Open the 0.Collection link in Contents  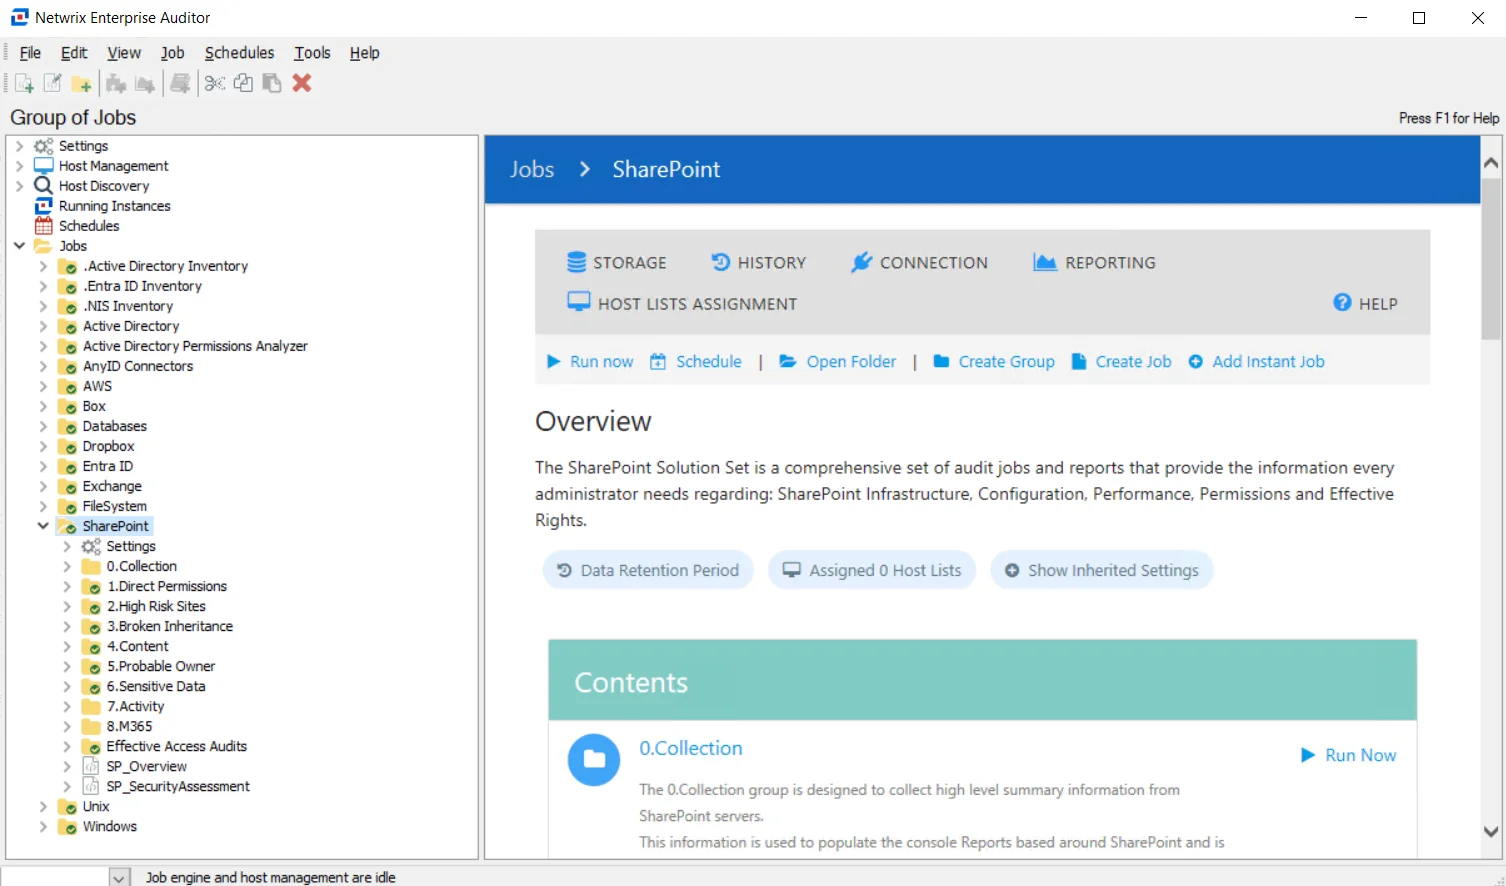(x=691, y=748)
